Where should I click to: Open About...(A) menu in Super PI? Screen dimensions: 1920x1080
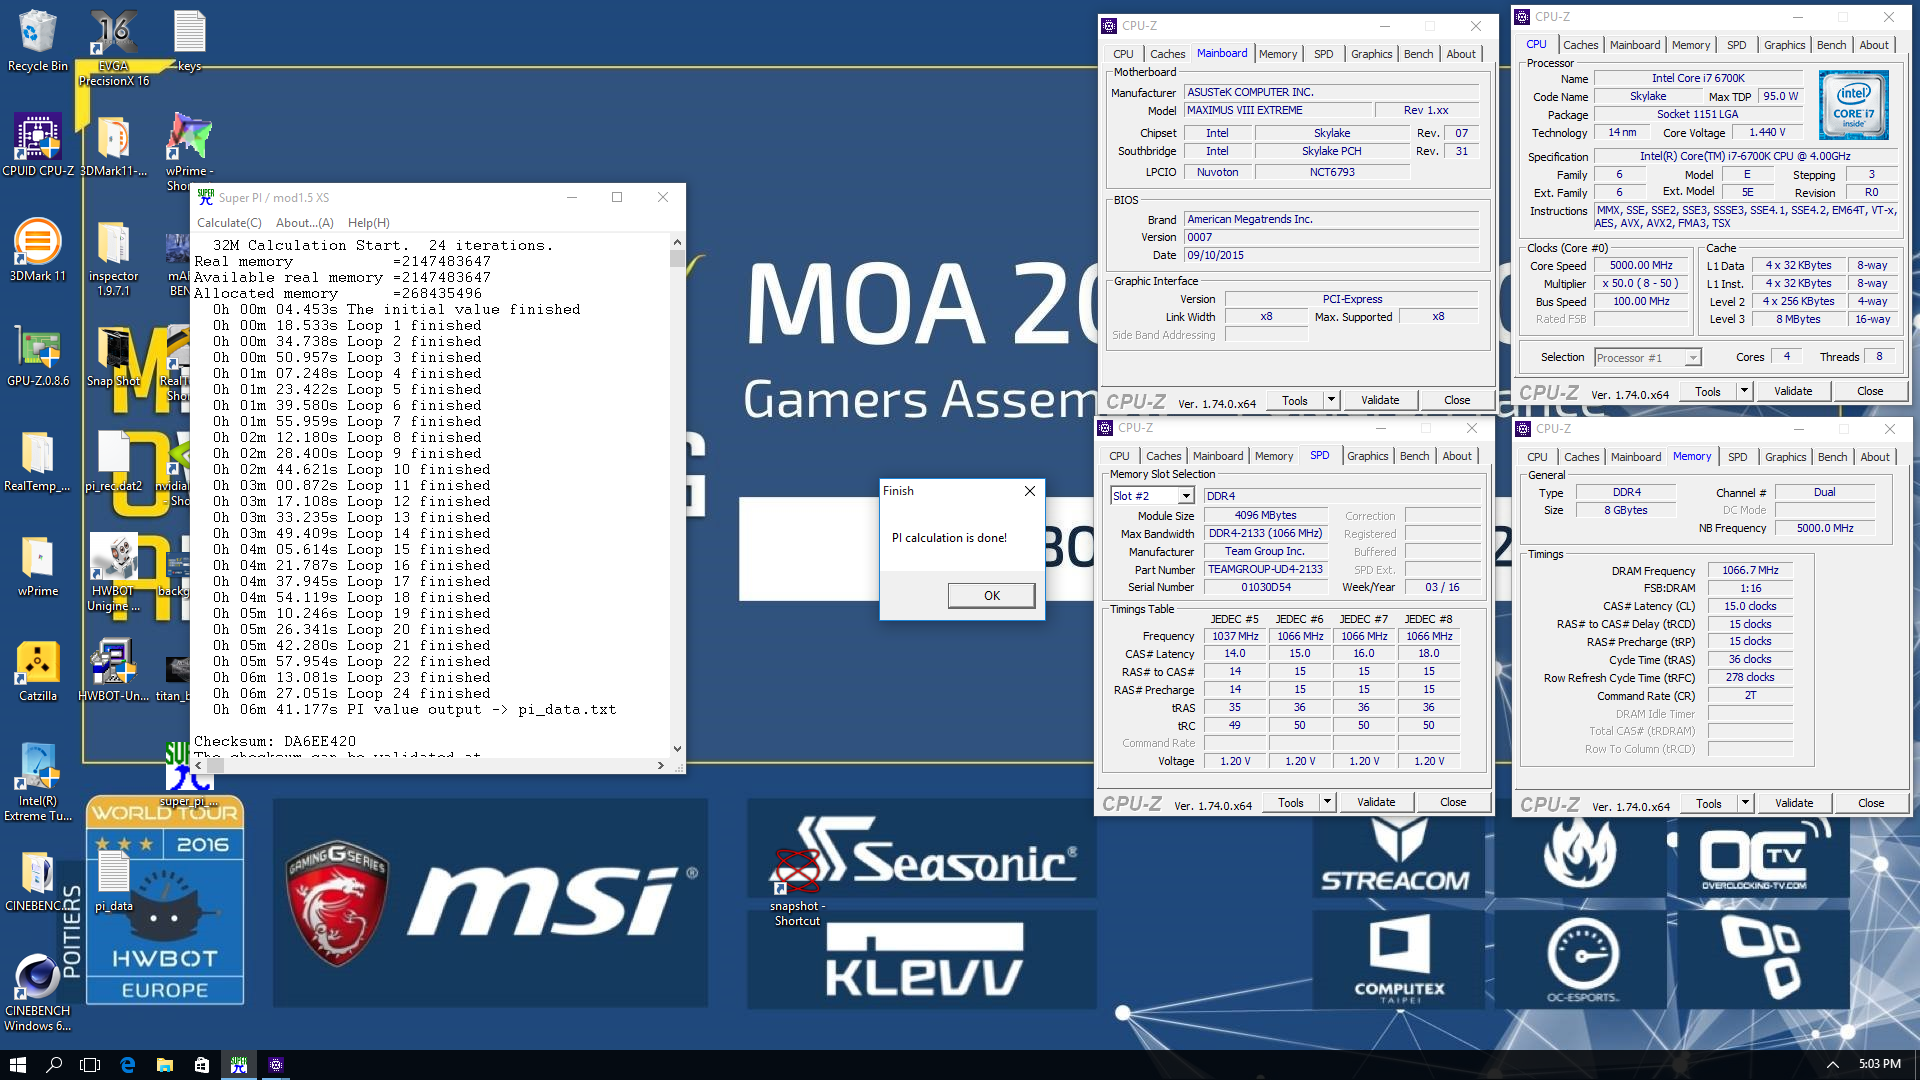pyautogui.click(x=304, y=223)
